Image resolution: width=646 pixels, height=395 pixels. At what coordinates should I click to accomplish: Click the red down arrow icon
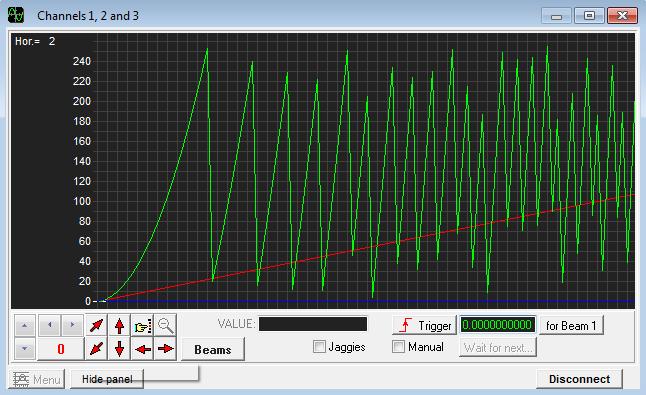pyautogui.click(x=119, y=349)
